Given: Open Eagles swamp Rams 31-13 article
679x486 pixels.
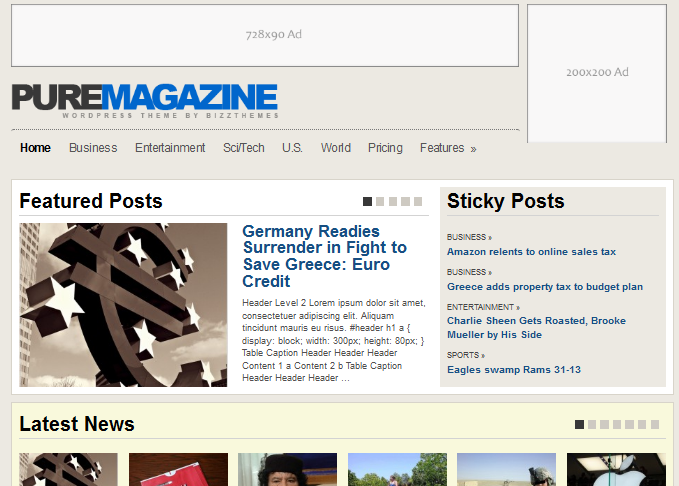Looking at the screenshot, I should click(514, 369).
